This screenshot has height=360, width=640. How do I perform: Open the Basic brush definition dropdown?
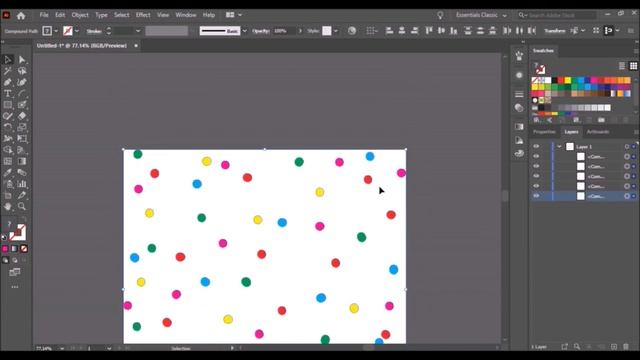244,31
